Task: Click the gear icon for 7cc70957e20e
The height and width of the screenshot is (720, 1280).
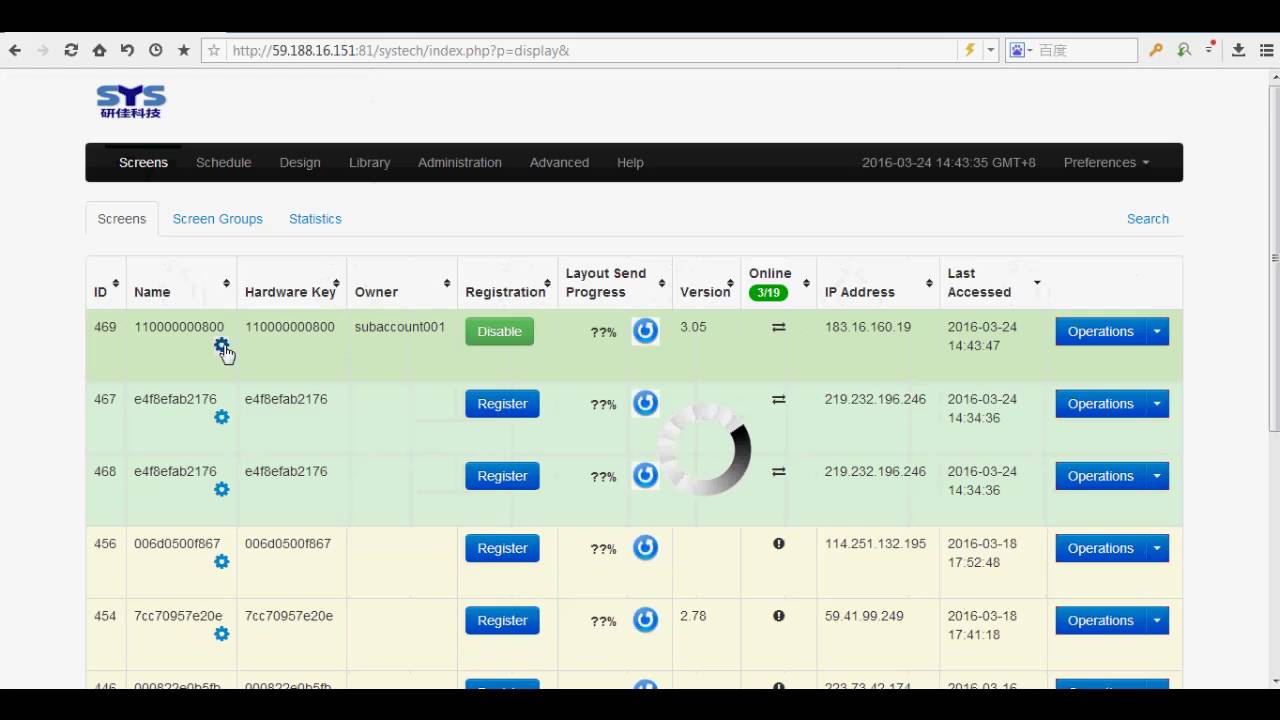Action: (221, 634)
